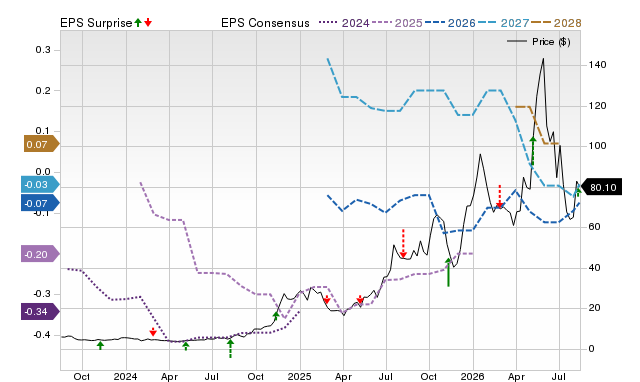
Task: Click the 2025 x-axis year label
Action: point(299,376)
